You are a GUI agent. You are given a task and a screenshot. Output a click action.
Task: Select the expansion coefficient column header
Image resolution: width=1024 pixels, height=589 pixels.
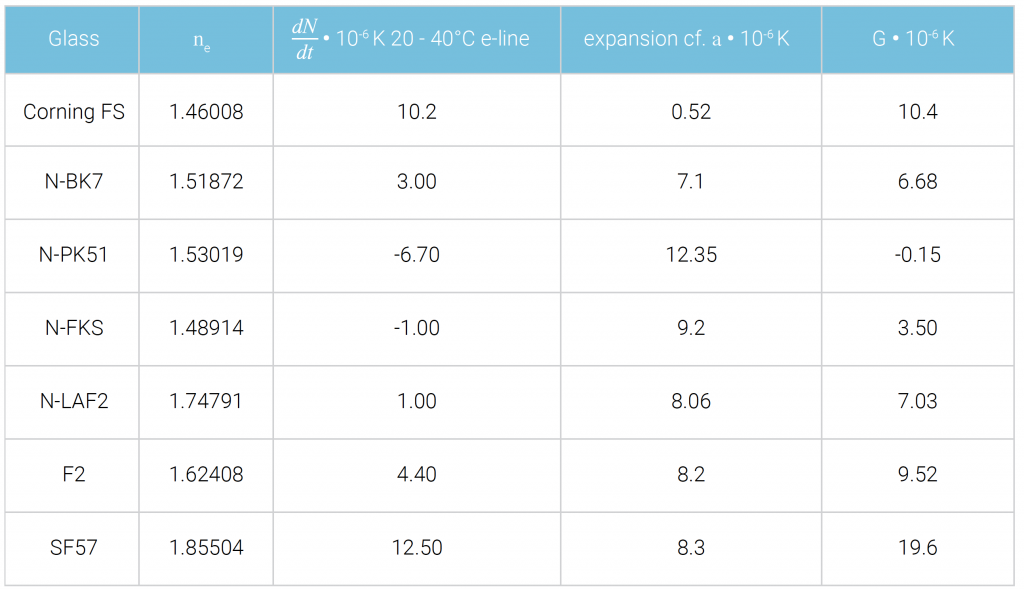pyautogui.click(x=691, y=39)
